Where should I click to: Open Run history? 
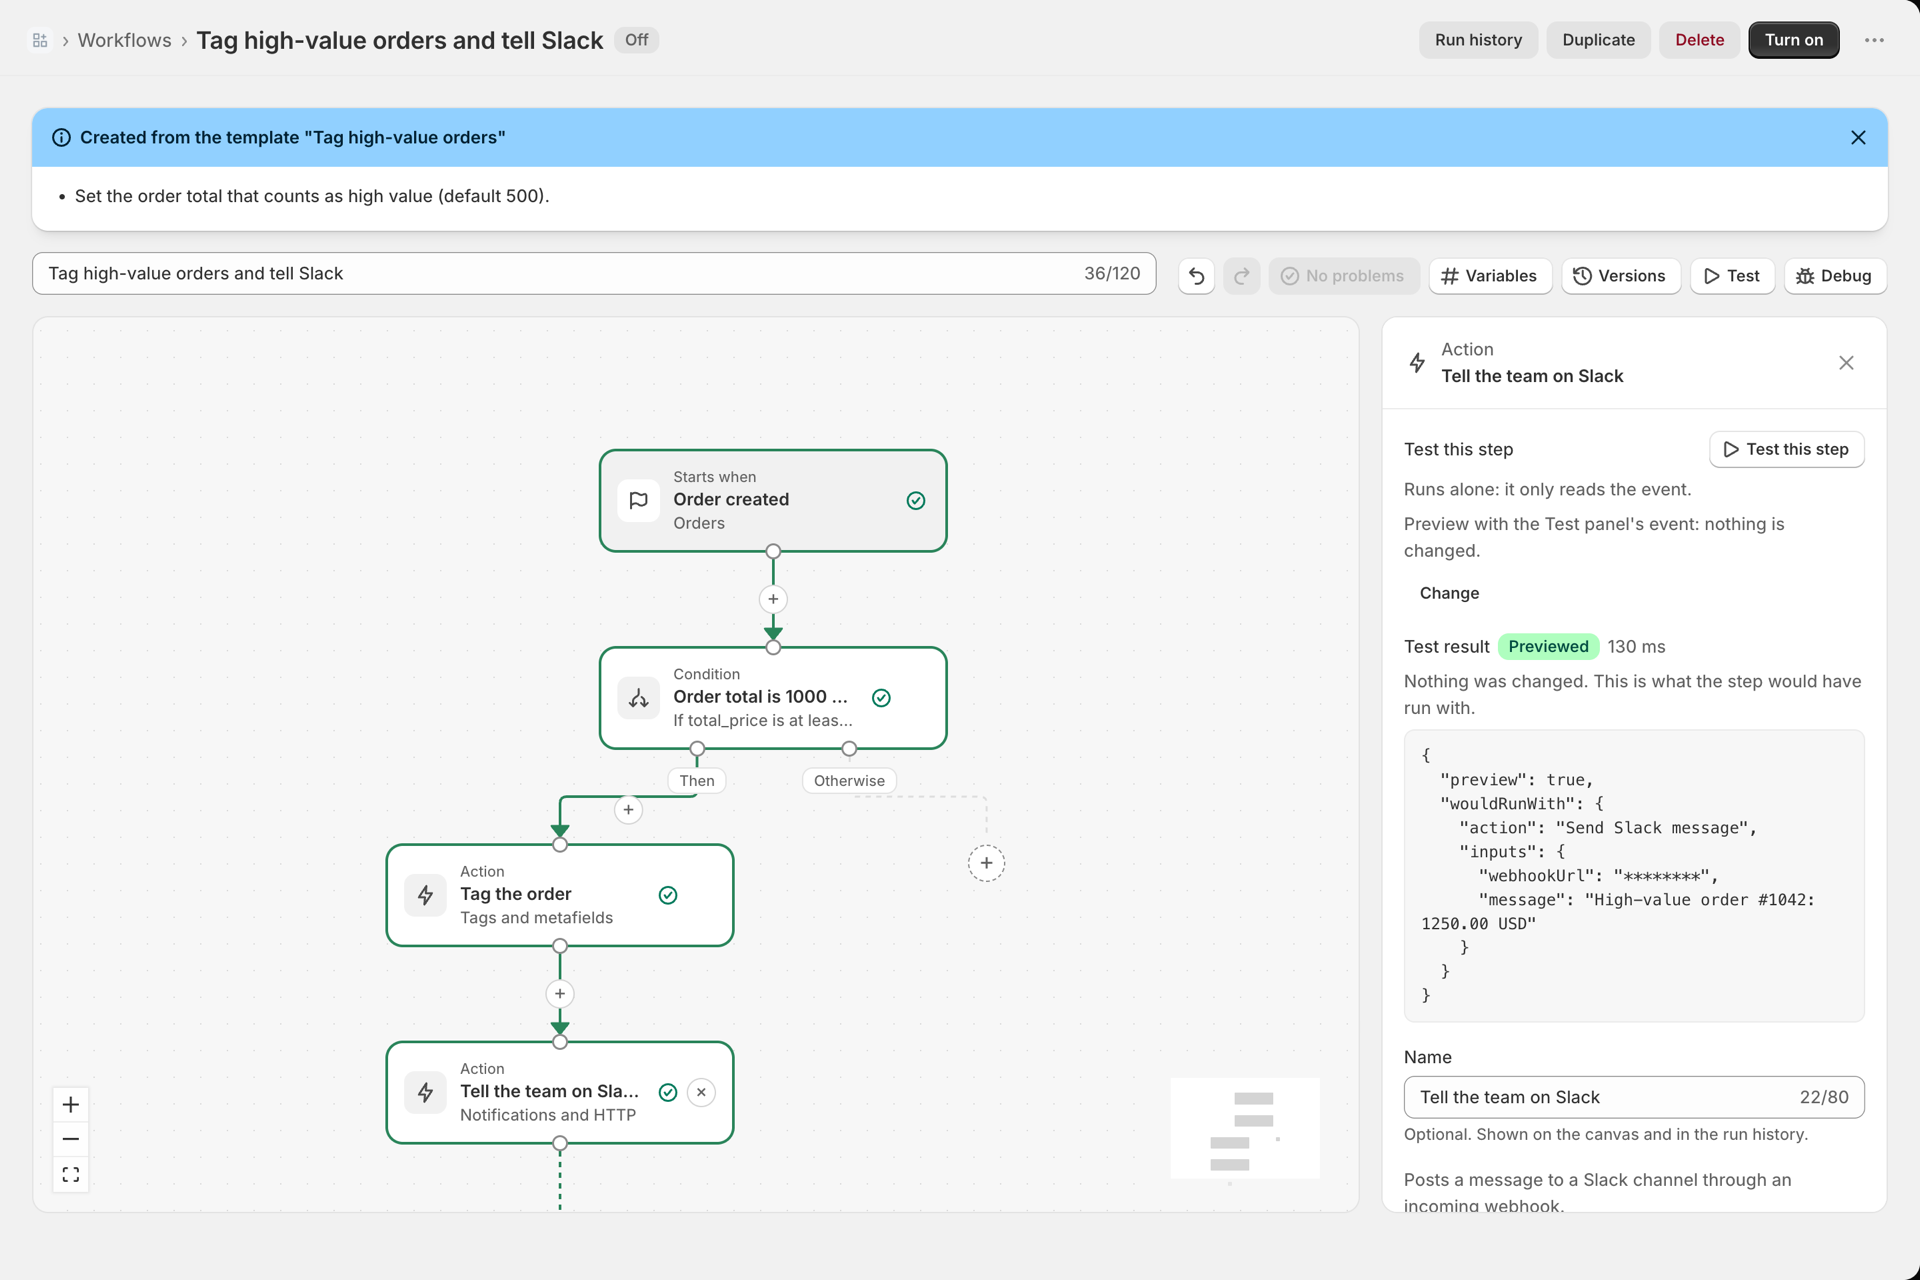pyautogui.click(x=1478, y=40)
